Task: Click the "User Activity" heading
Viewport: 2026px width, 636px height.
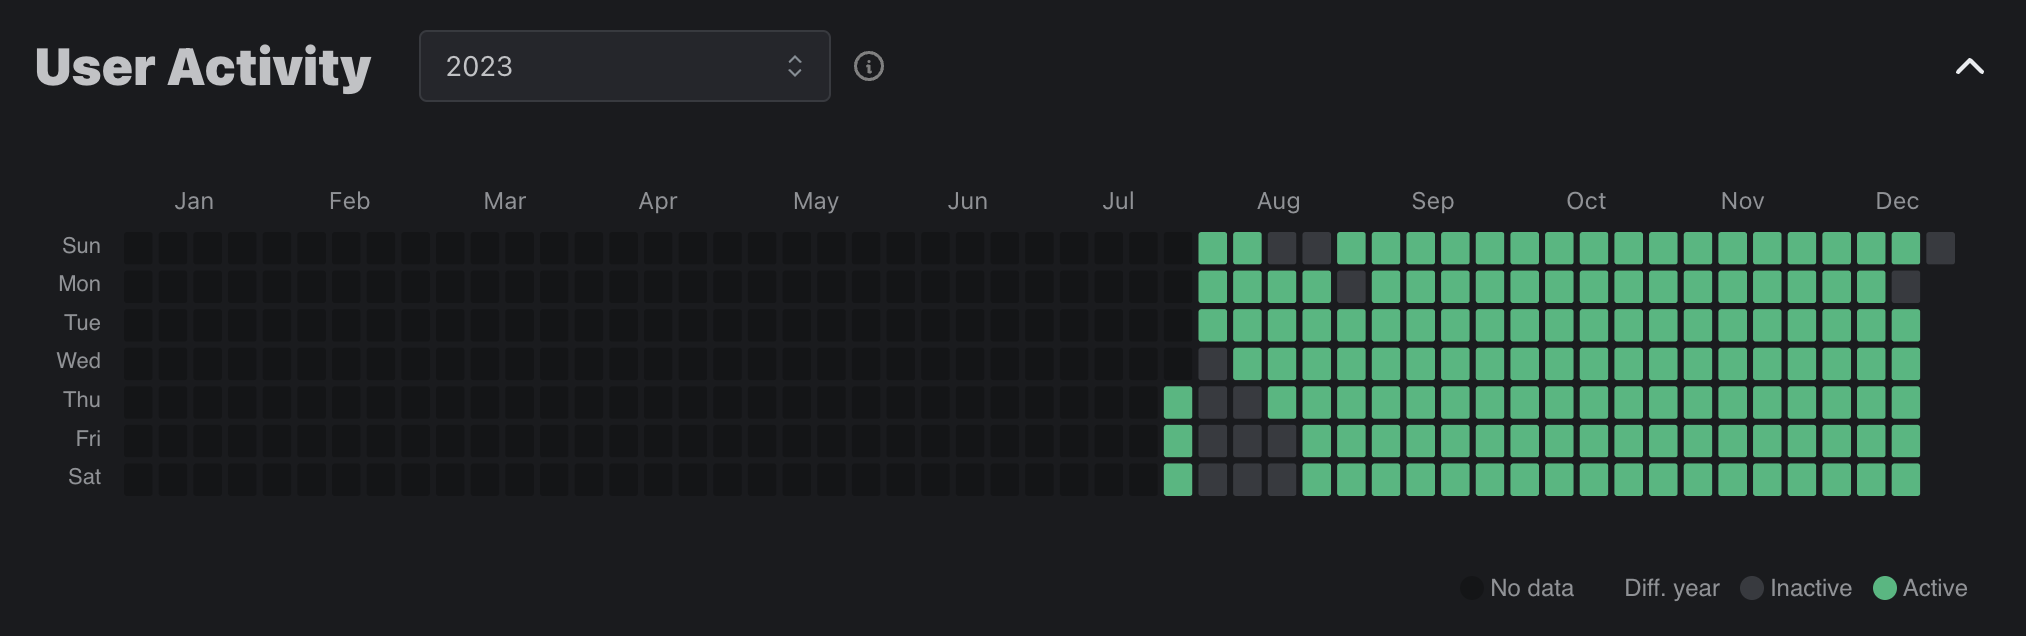Action: tap(203, 67)
